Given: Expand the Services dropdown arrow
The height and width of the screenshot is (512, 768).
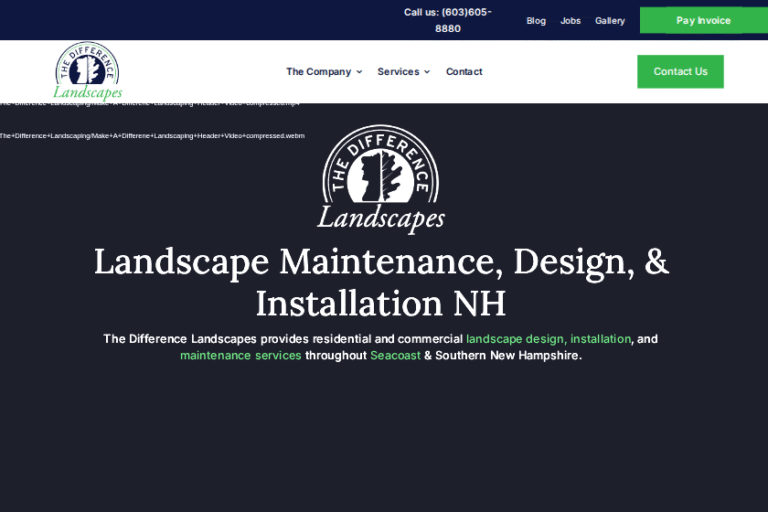Looking at the screenshot, I should [427, 72].
